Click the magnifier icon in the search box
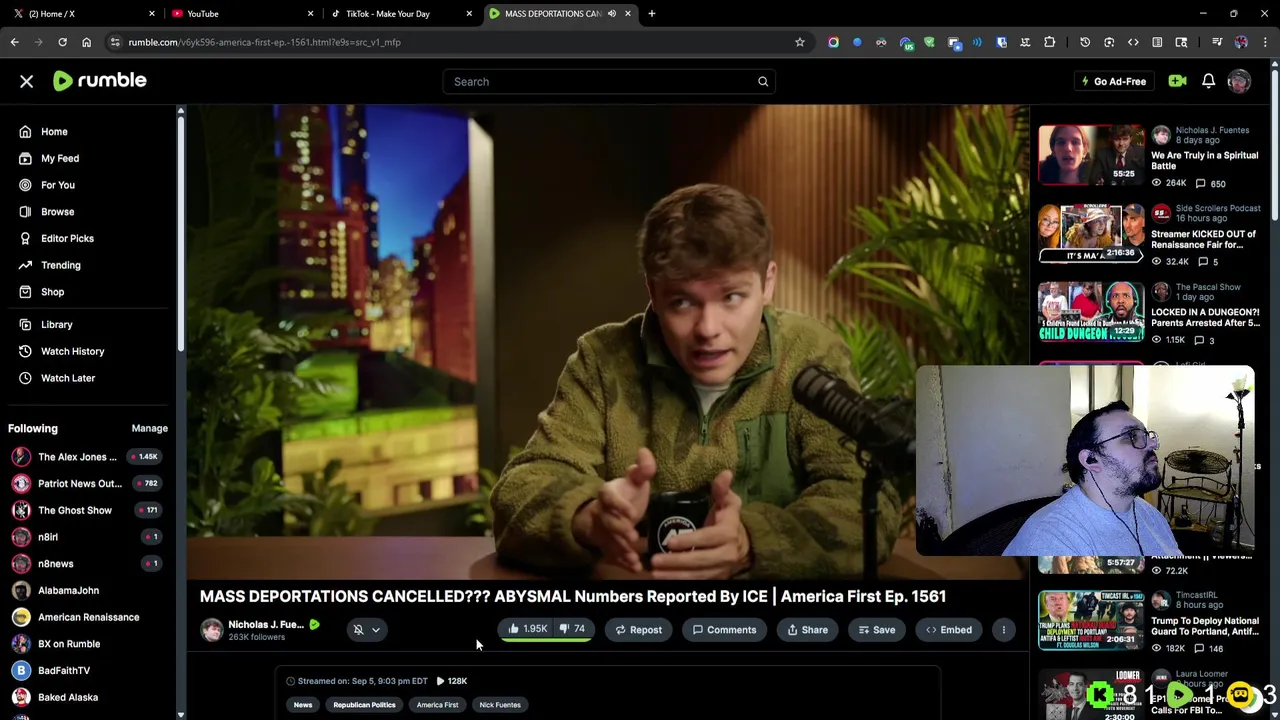1280x720 pixels. pyautogui.click(x=763, y=82)
